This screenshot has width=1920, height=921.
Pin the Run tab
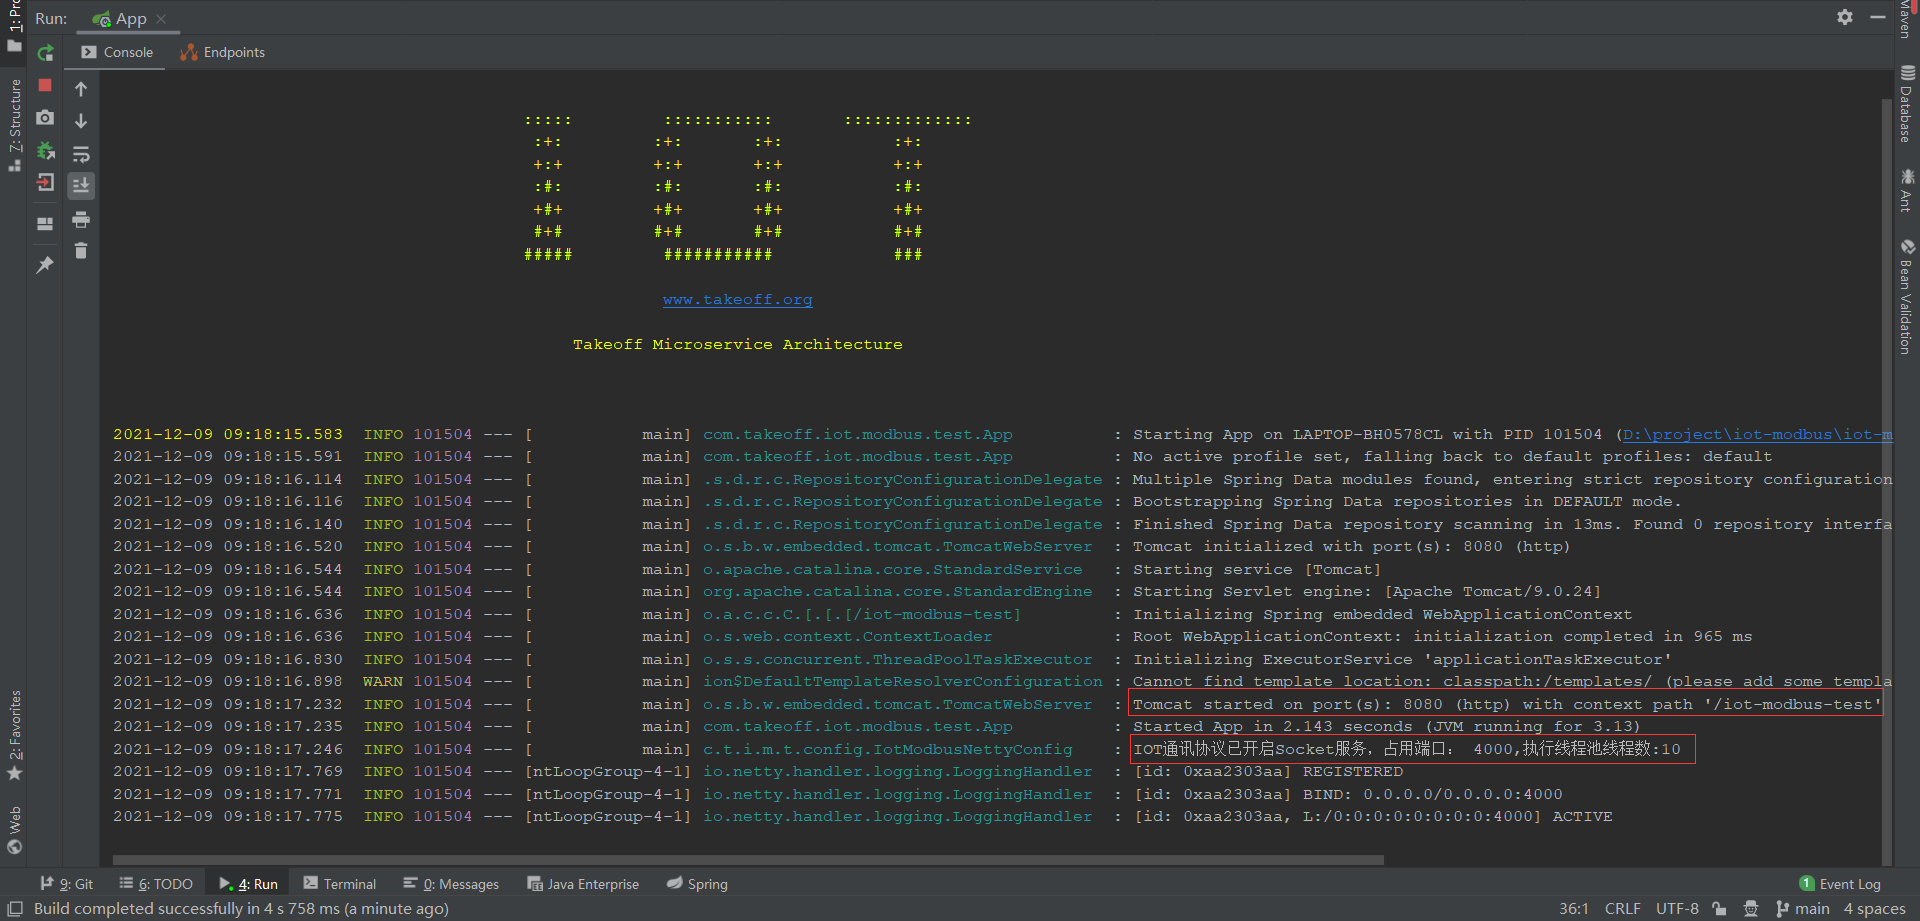click(45, 265)
